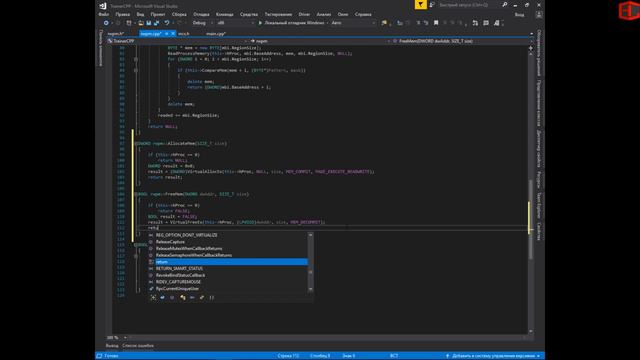Open the Окно menu
The height and width of the screenshot is (360, 640).
tap(343, 14)
